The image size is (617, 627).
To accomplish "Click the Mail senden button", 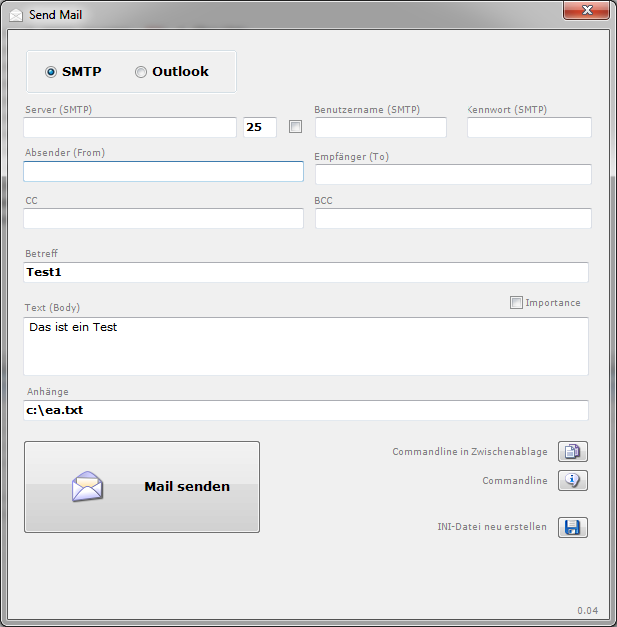I will [142, 487].
